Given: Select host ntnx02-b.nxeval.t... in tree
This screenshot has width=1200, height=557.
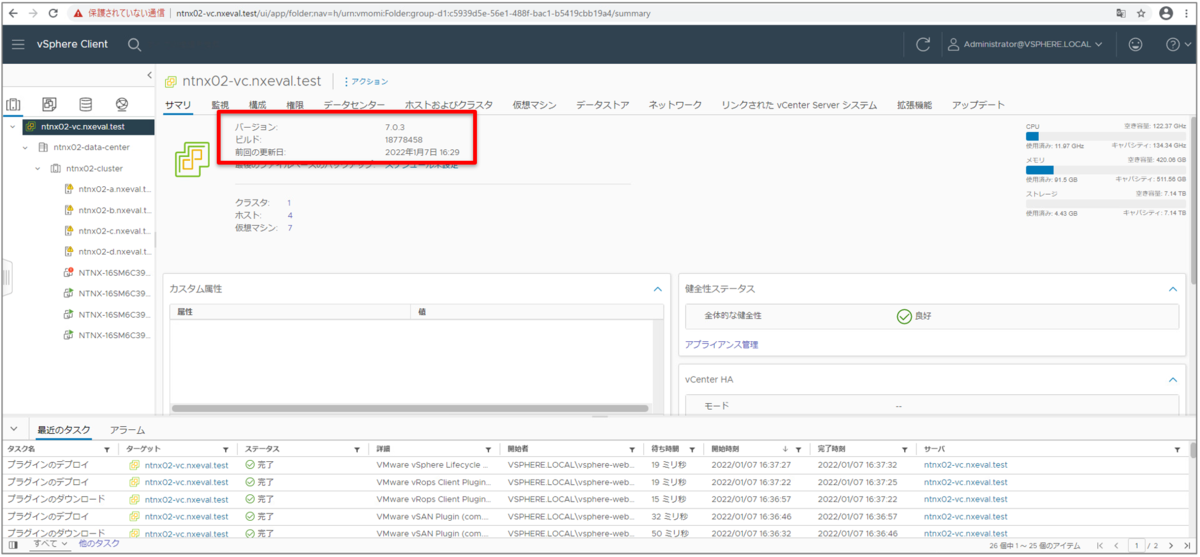Looking at the screenshot, I should coord(114,210).
